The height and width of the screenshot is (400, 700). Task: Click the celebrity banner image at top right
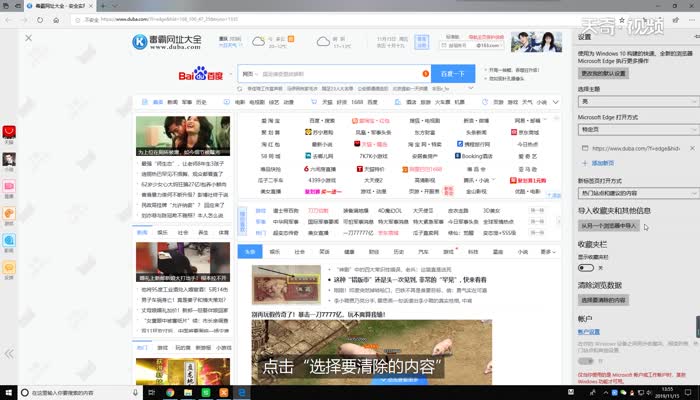point(537,42)
